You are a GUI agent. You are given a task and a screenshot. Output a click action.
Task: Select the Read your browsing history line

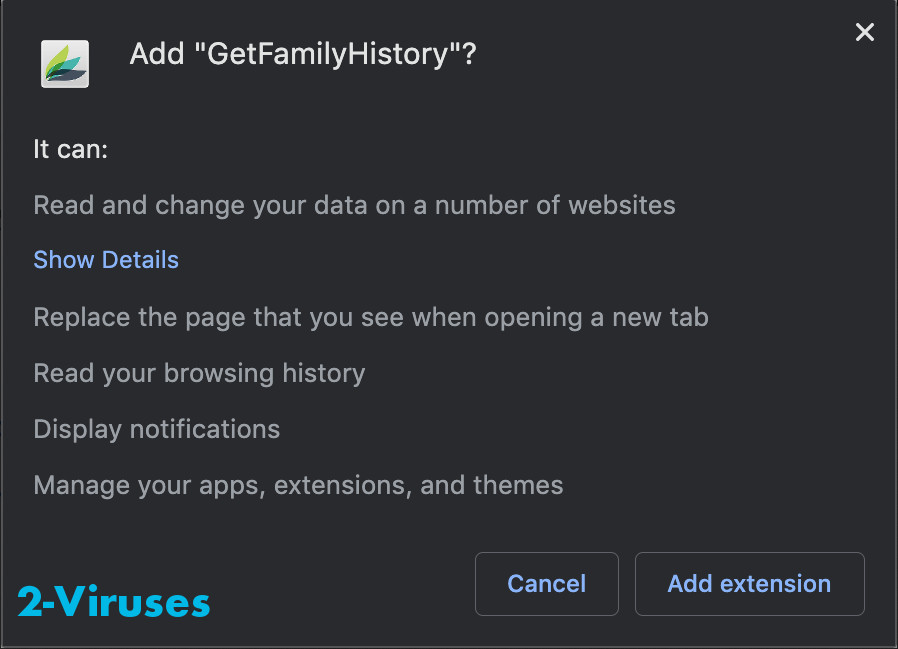pos(198,372)
